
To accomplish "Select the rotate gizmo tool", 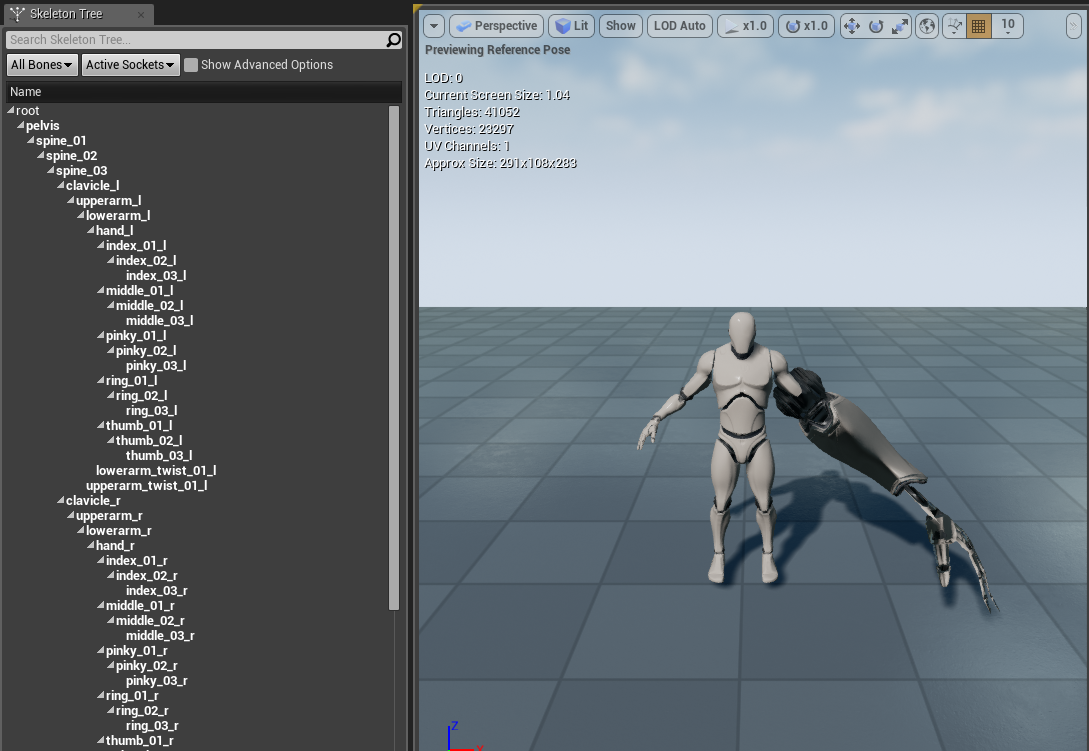I will 876,26.
